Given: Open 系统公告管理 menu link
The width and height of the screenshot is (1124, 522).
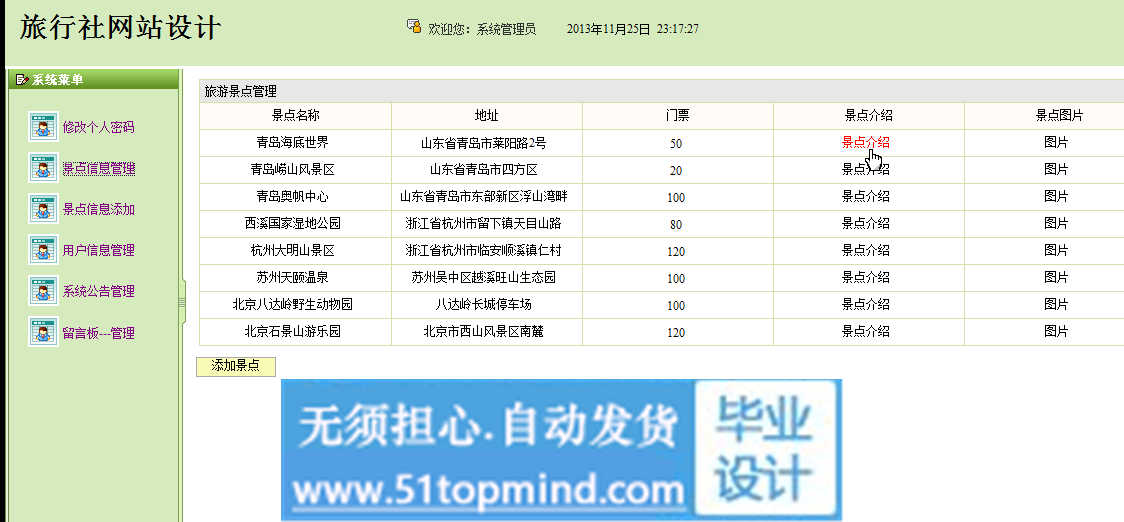Looking at the screenshot, I should click(x=99, y=292).
